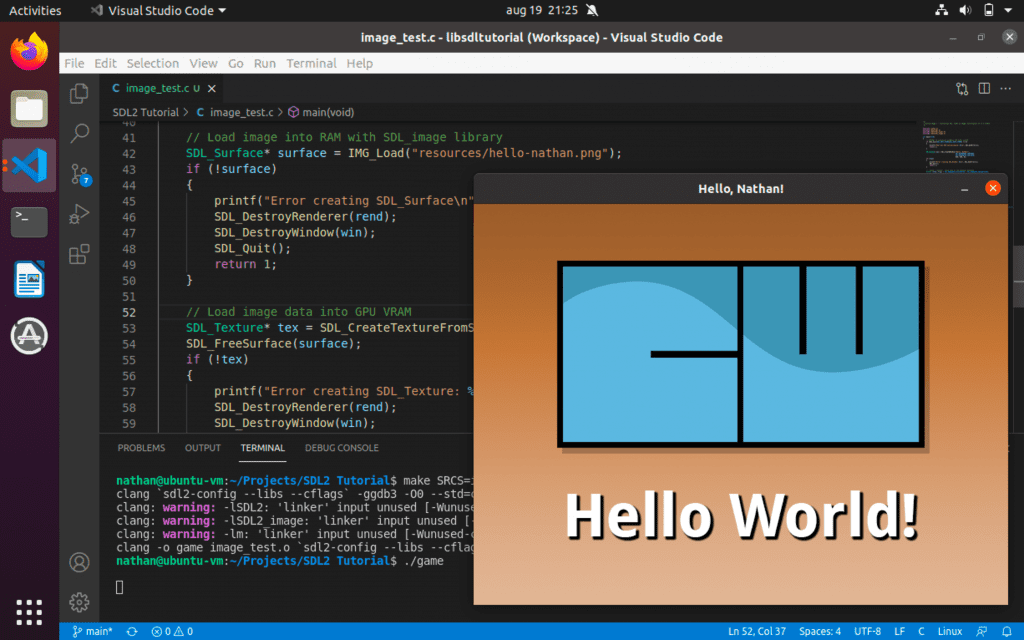Open the Manage gear icon

click(x=79, y=602)
